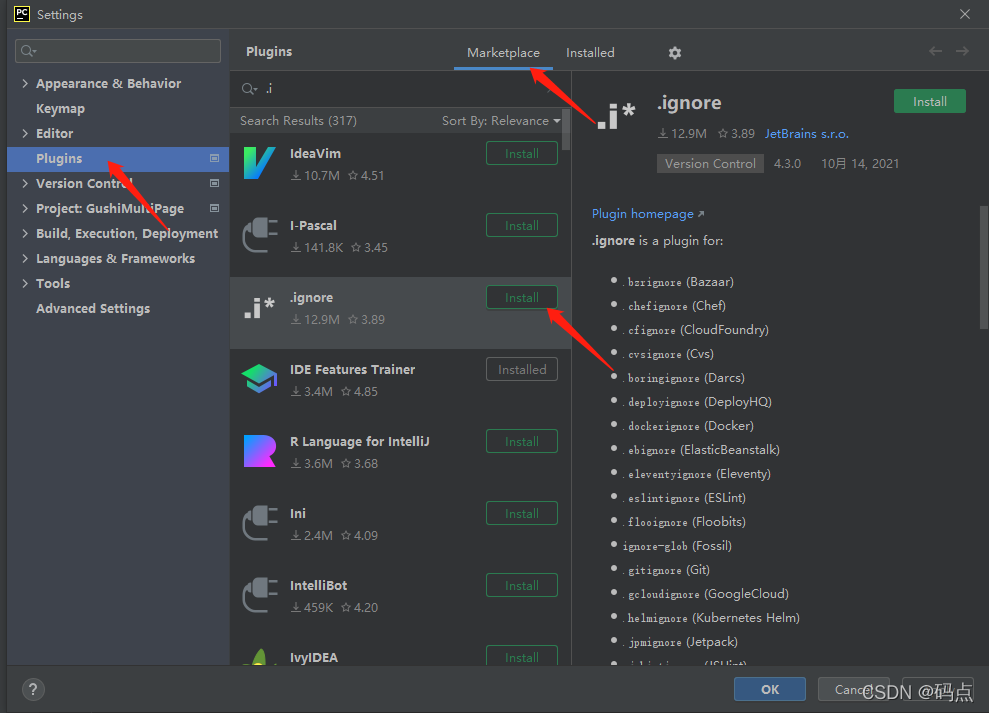Open Advanced Settings page
The image size is (989, 713).
coord(93,309)
